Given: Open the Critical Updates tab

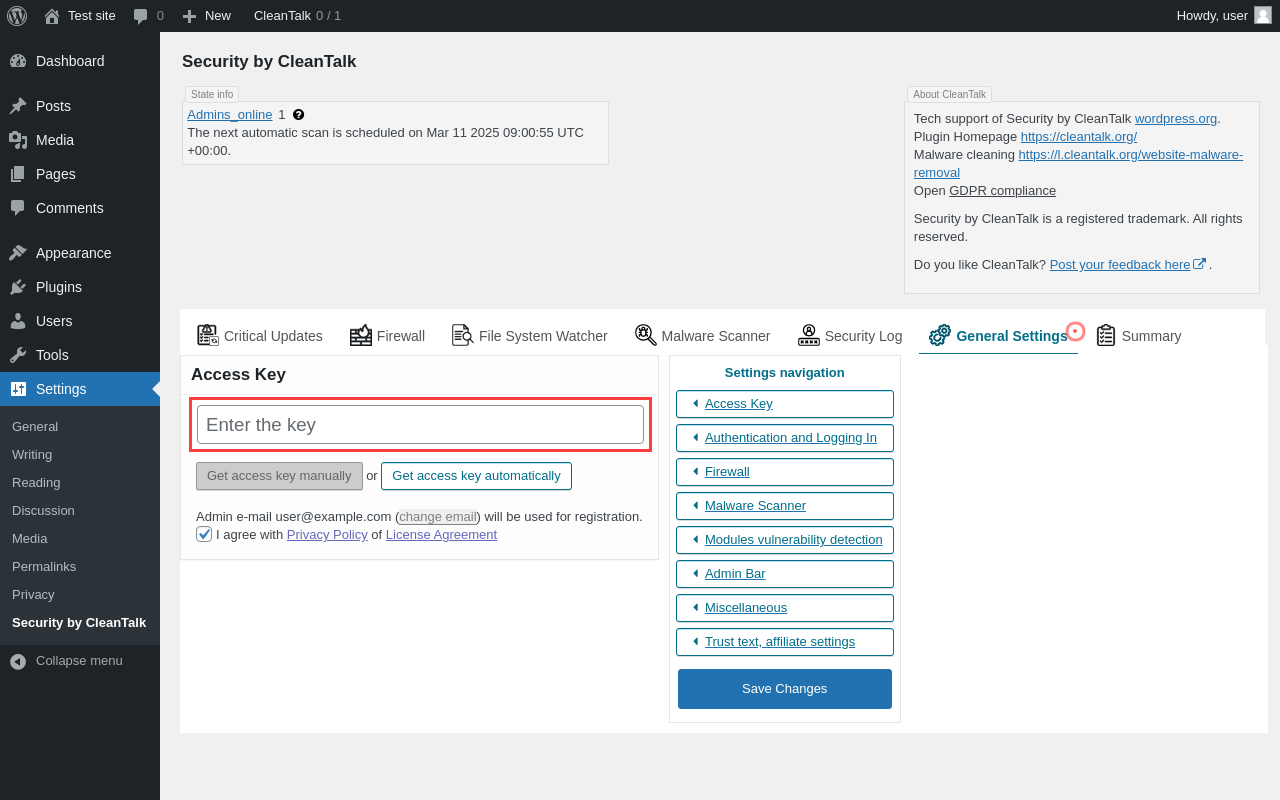Looking at the screenshot, I should pyautogui.click(x=260, y=336).
